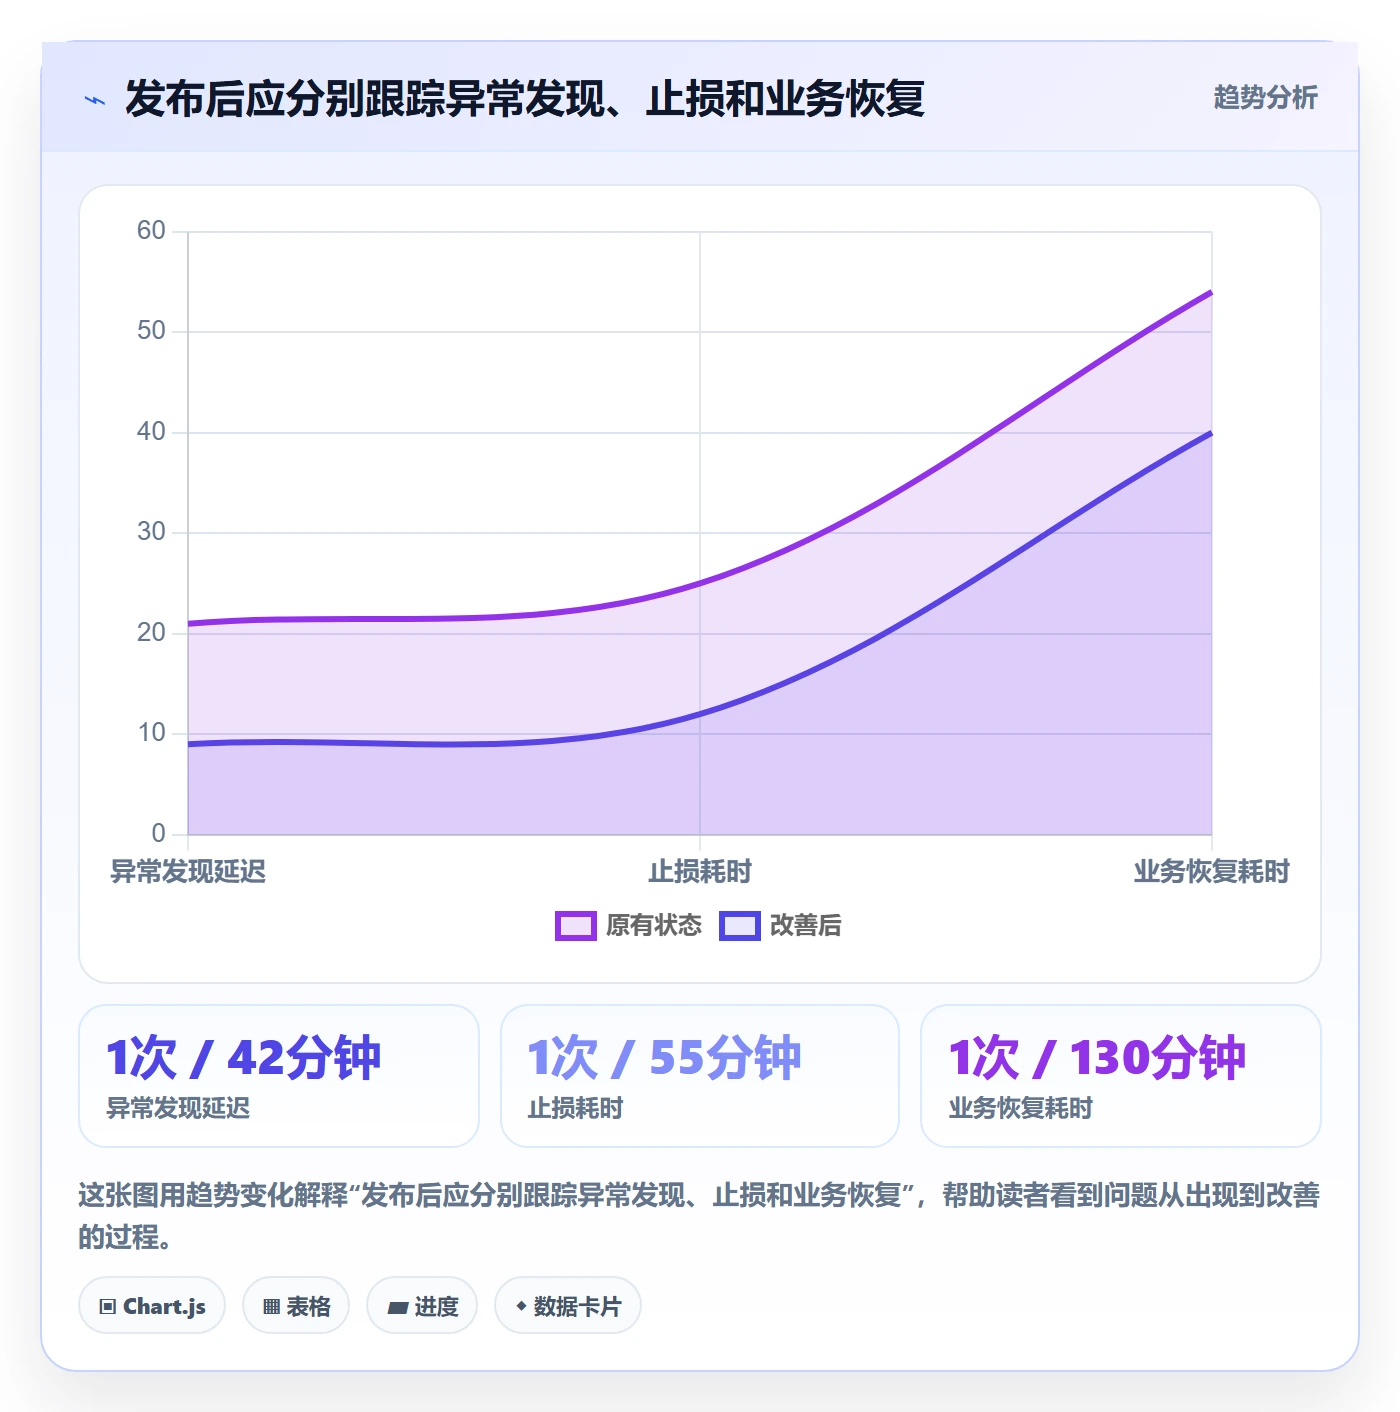Click the 业务恢复耗时 x-axis label
Screen dimensions: 1400x1412
(x=1212, y=872)
